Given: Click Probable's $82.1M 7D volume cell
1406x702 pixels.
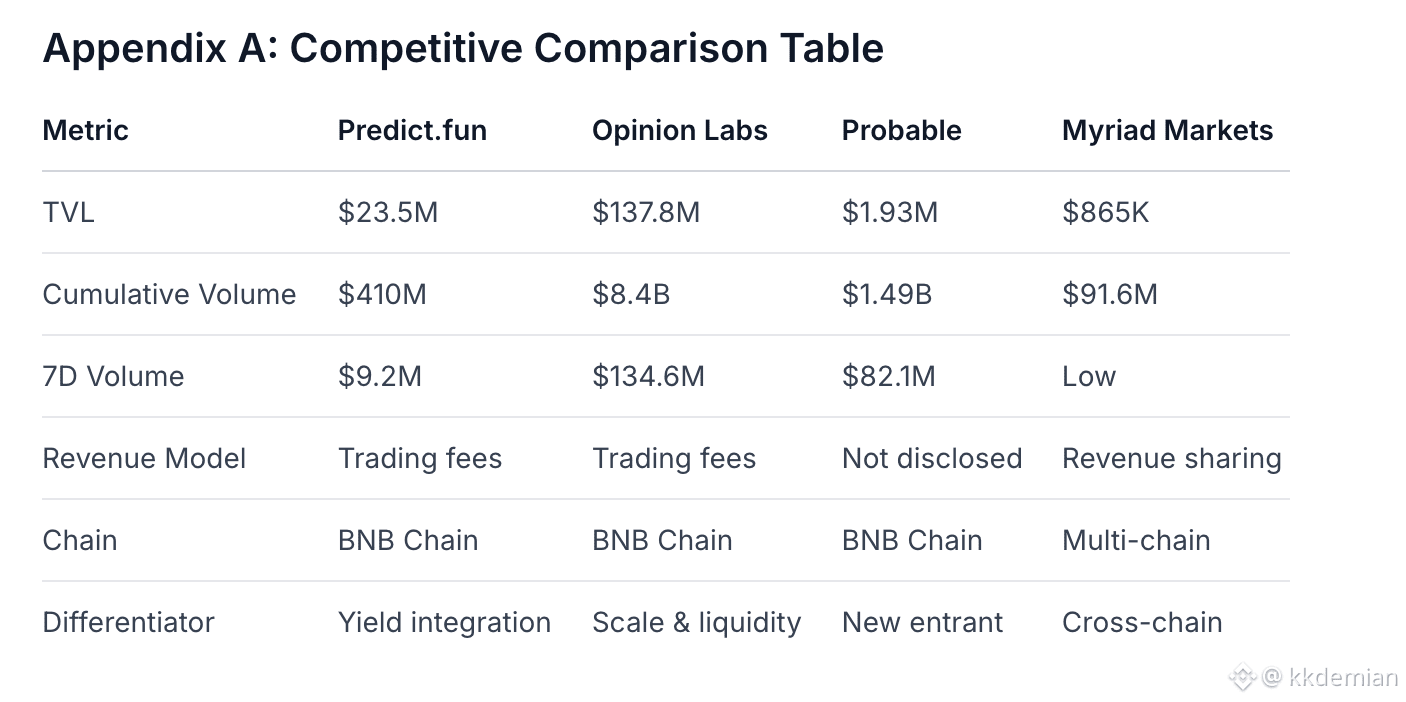Looking at the screenshot, I should tap(888, 376).
